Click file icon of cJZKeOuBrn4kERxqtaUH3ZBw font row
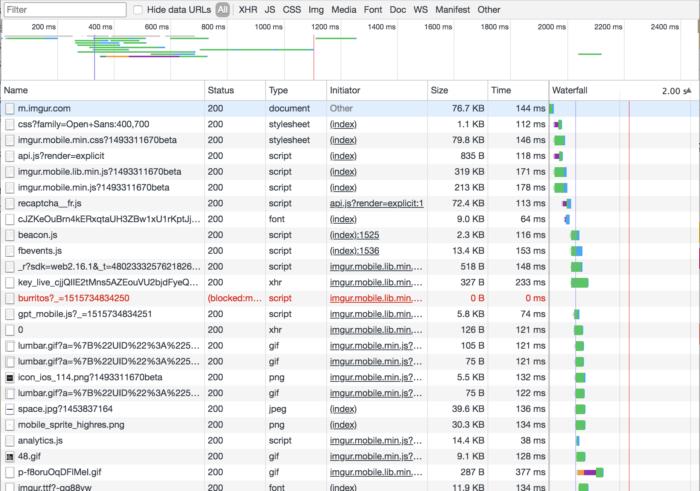The width and height of the screenshot is (700, 491). click(x=10, y=219)
